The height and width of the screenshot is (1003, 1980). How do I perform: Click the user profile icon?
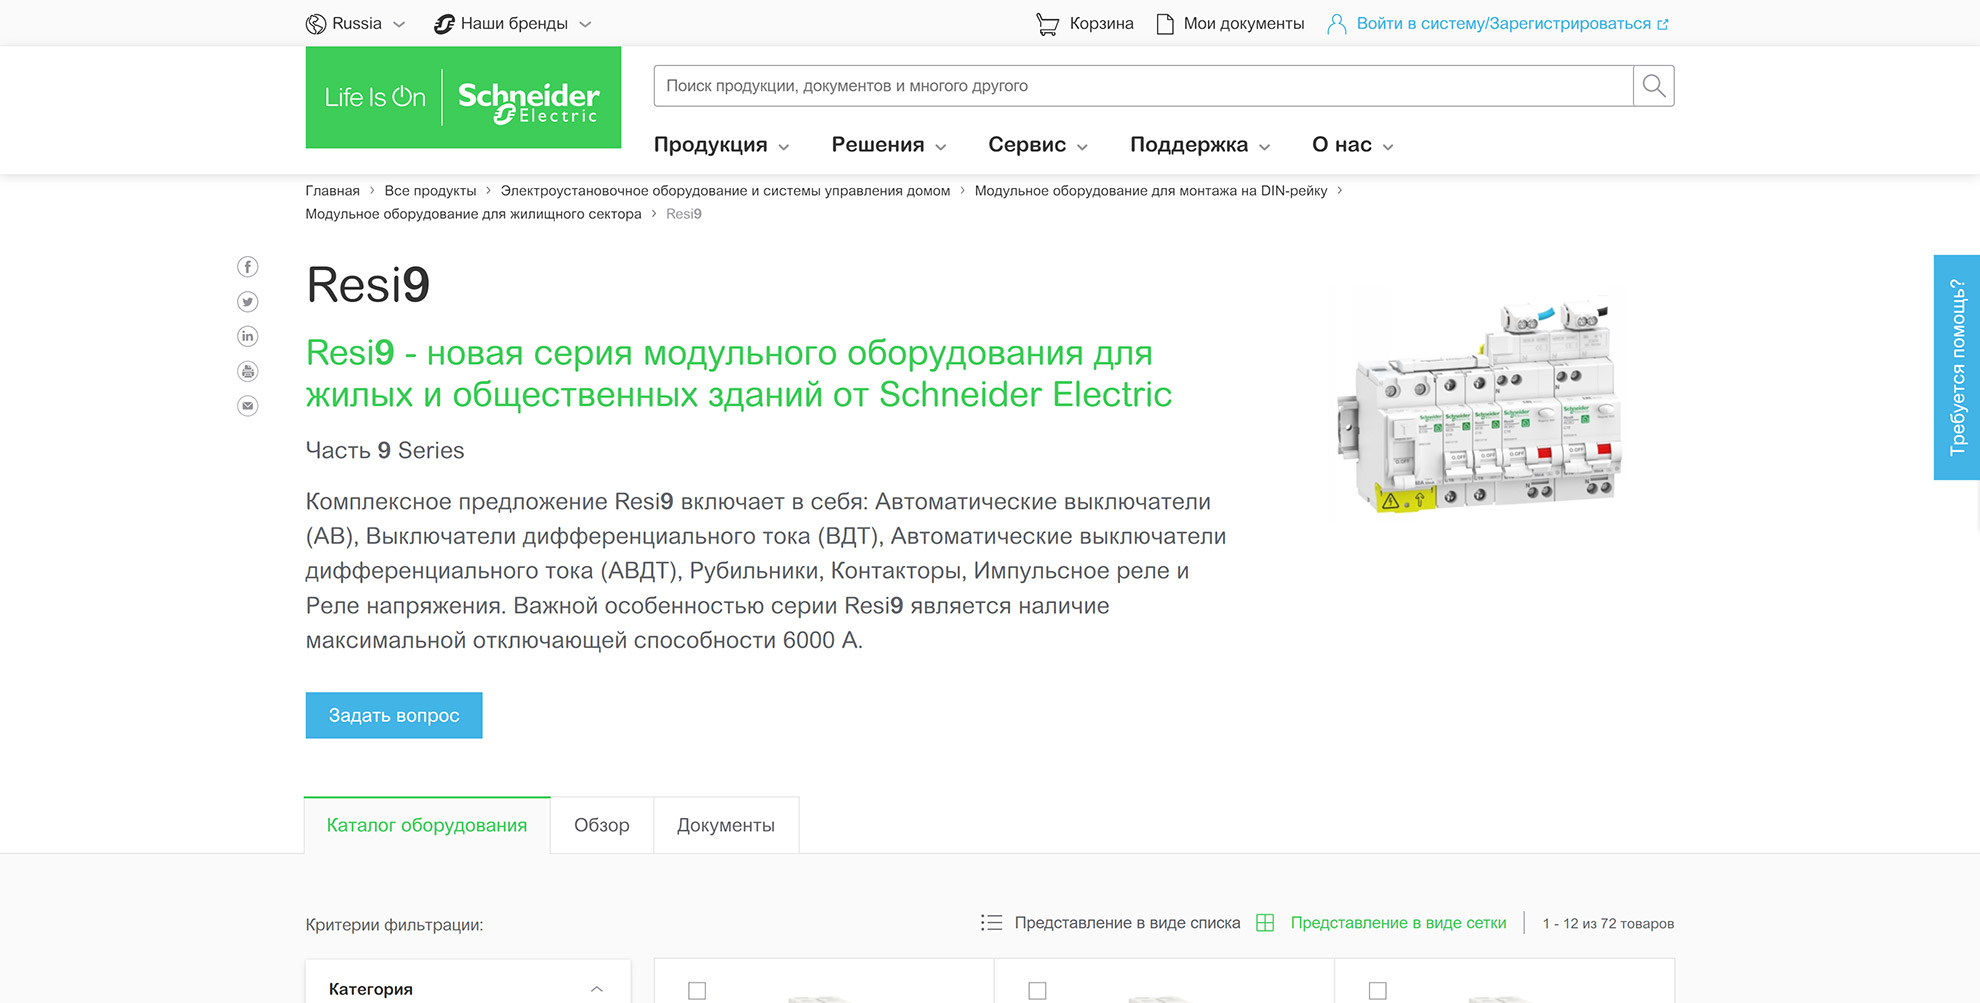pos(1336,24)
